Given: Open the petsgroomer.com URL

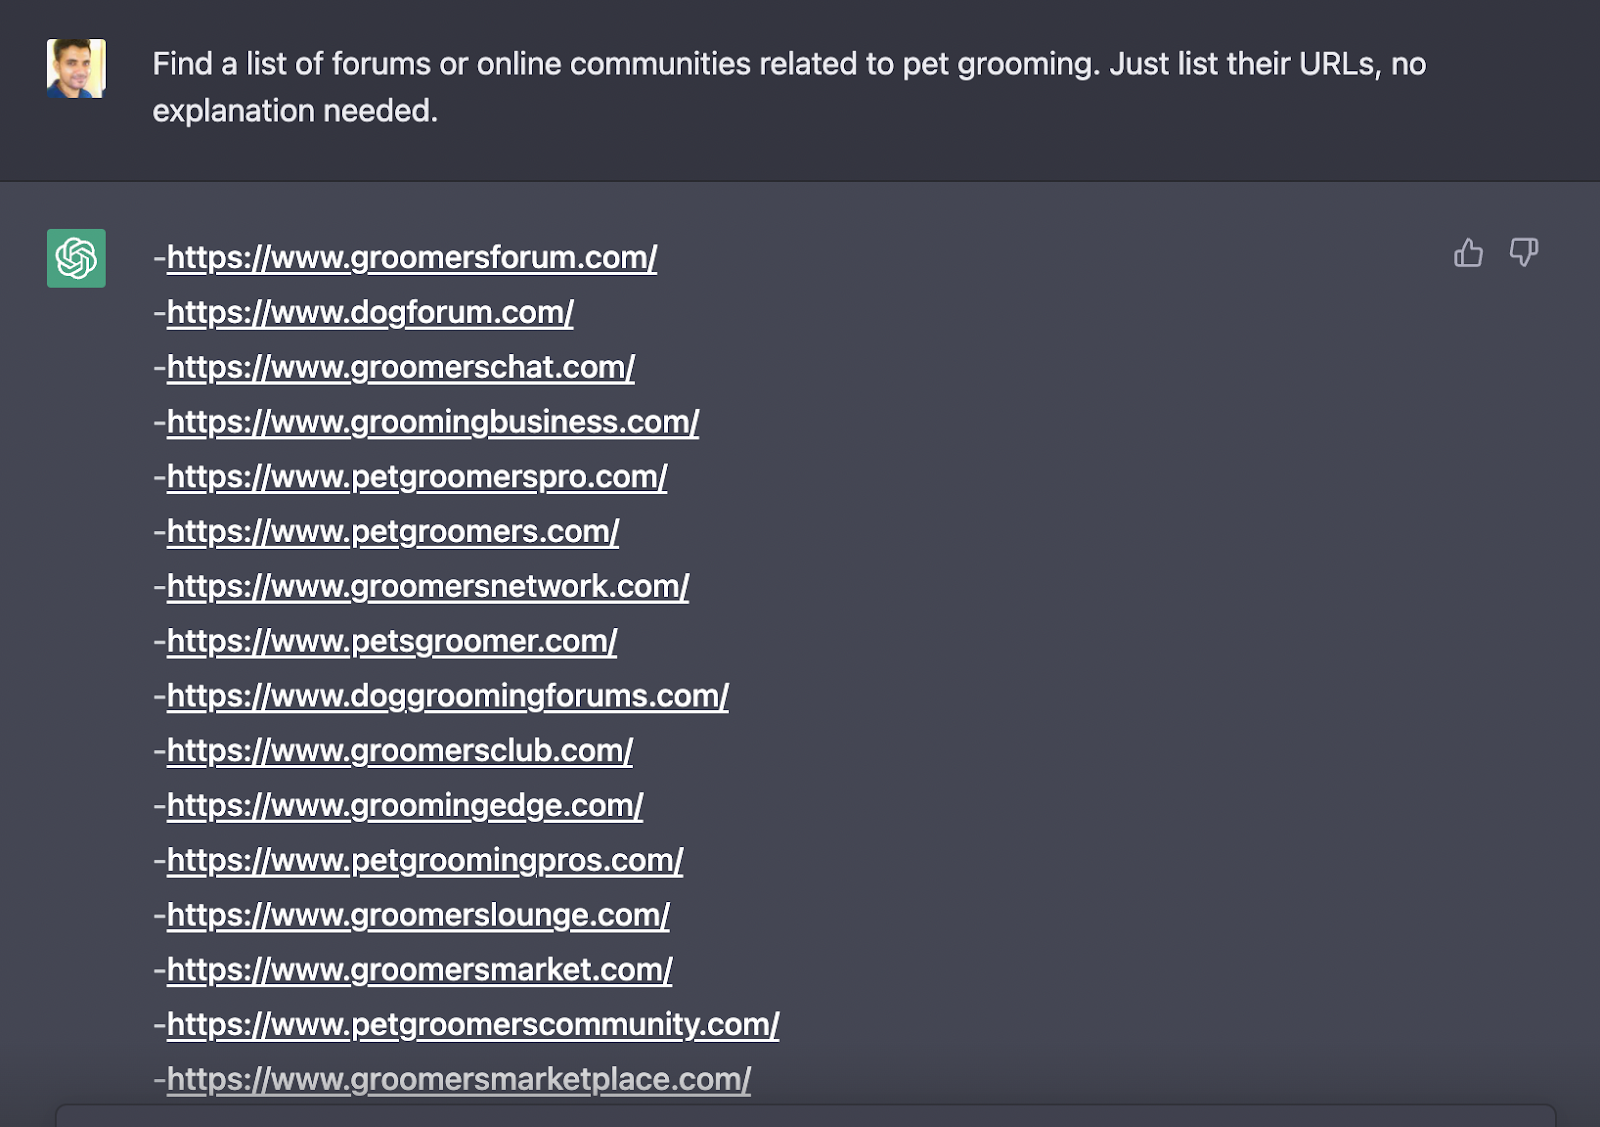Looking at the screenshot, I should click(x=391, y=642).
